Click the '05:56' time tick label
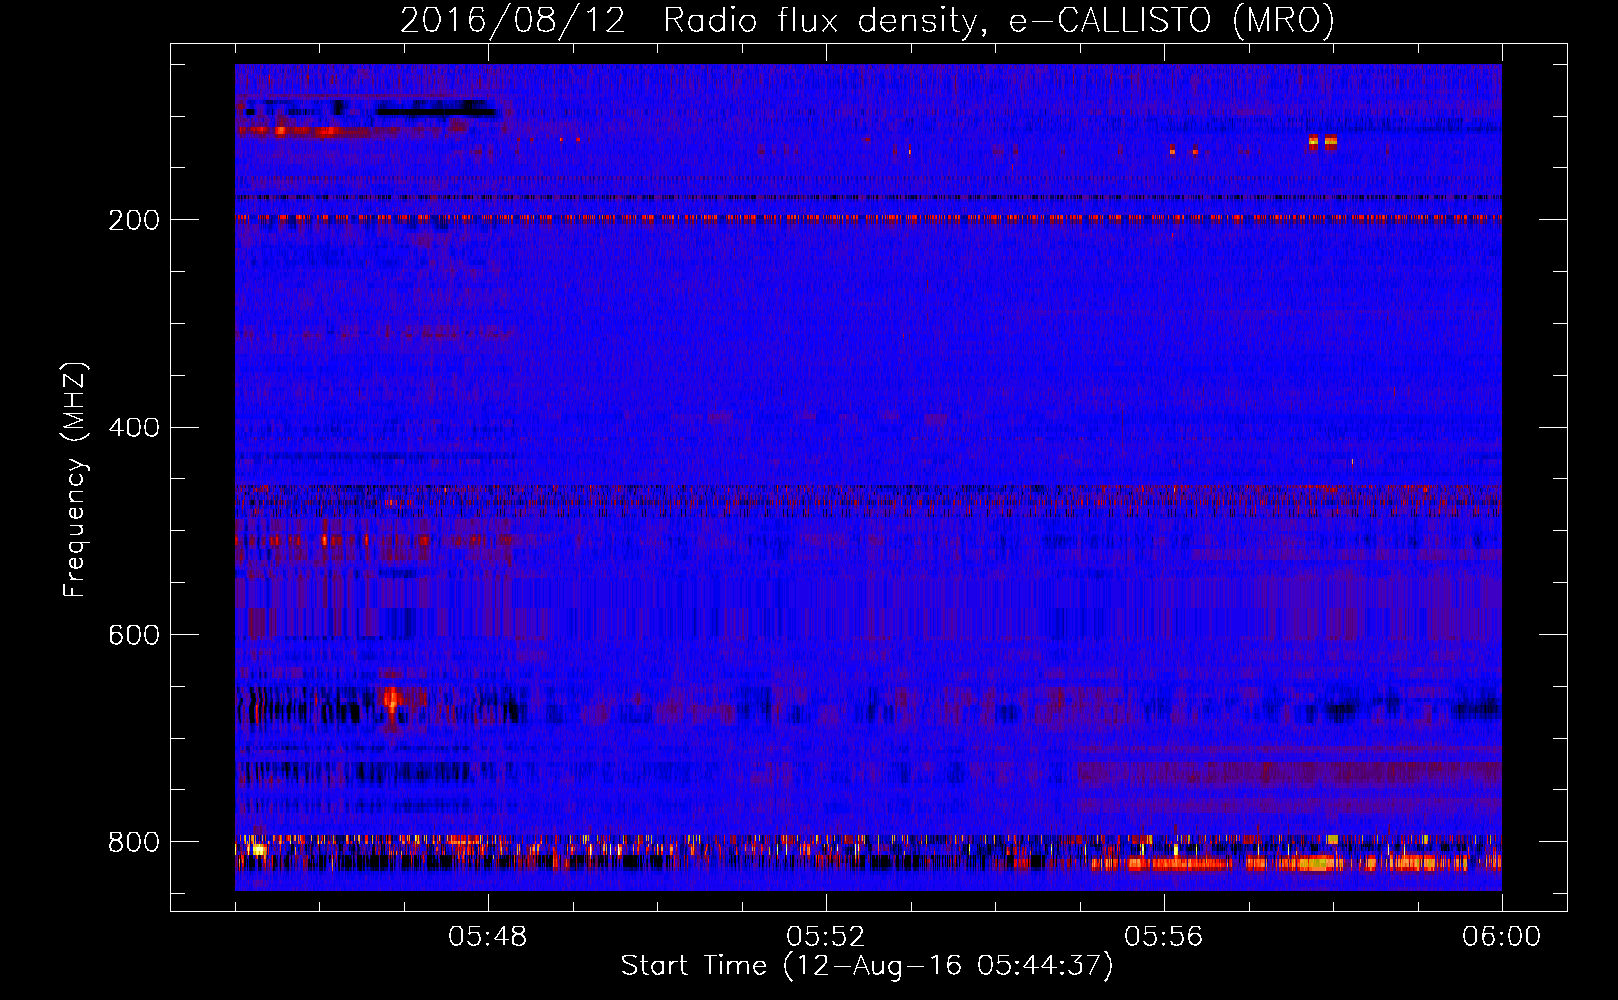Image resolution: width=1618 pixels, height=1000 pixels. [1164, 937]
